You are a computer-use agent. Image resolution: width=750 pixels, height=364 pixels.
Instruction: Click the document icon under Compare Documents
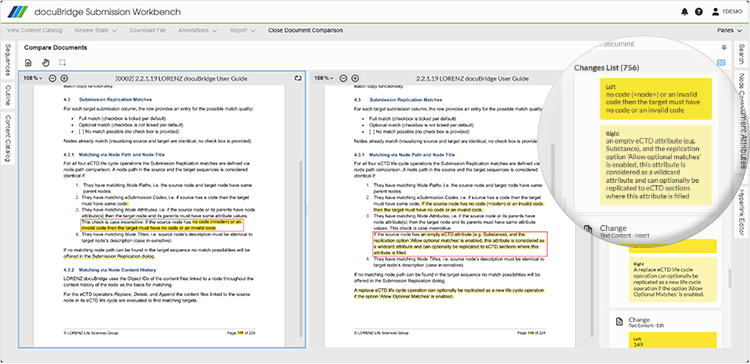coord(28,63)
